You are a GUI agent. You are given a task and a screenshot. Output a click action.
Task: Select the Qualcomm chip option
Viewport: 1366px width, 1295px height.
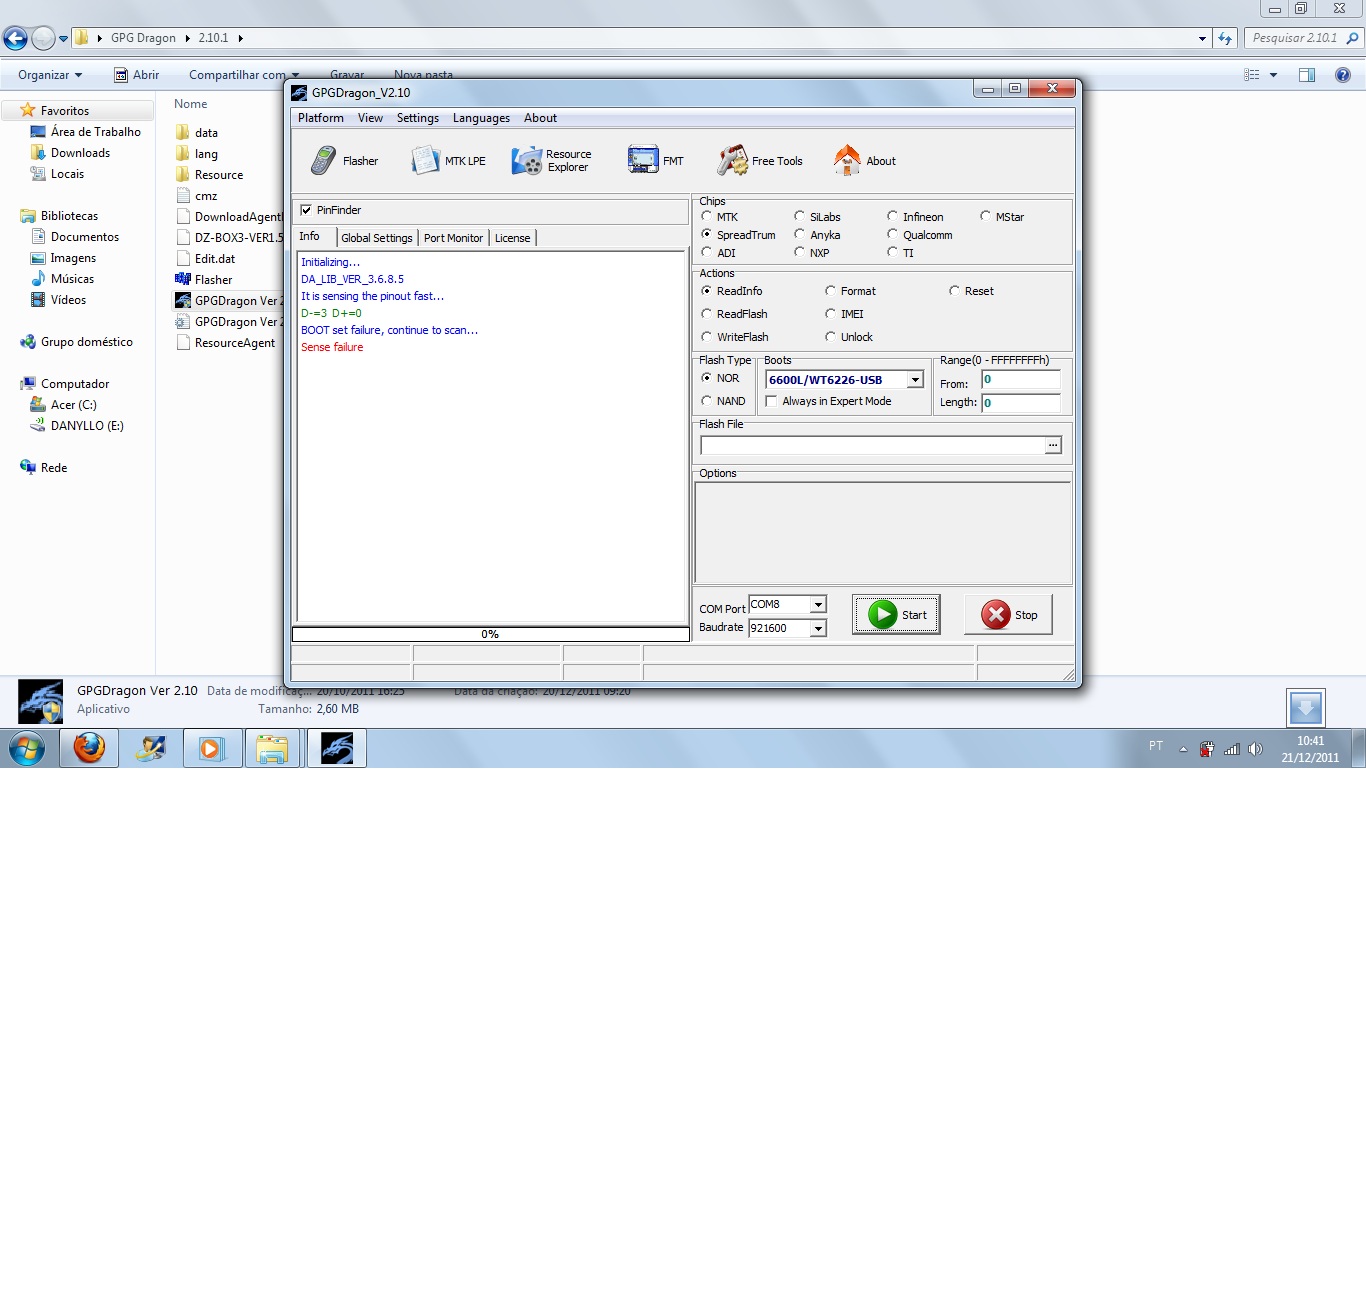click(892, 234)
